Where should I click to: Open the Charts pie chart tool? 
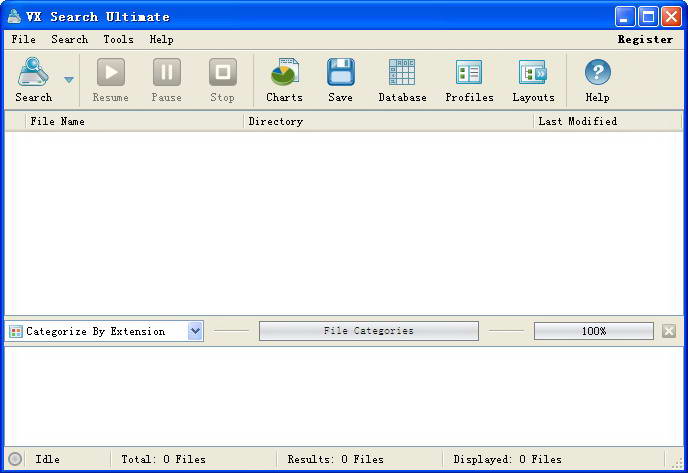pyautogui.click(x=284, y=80)
